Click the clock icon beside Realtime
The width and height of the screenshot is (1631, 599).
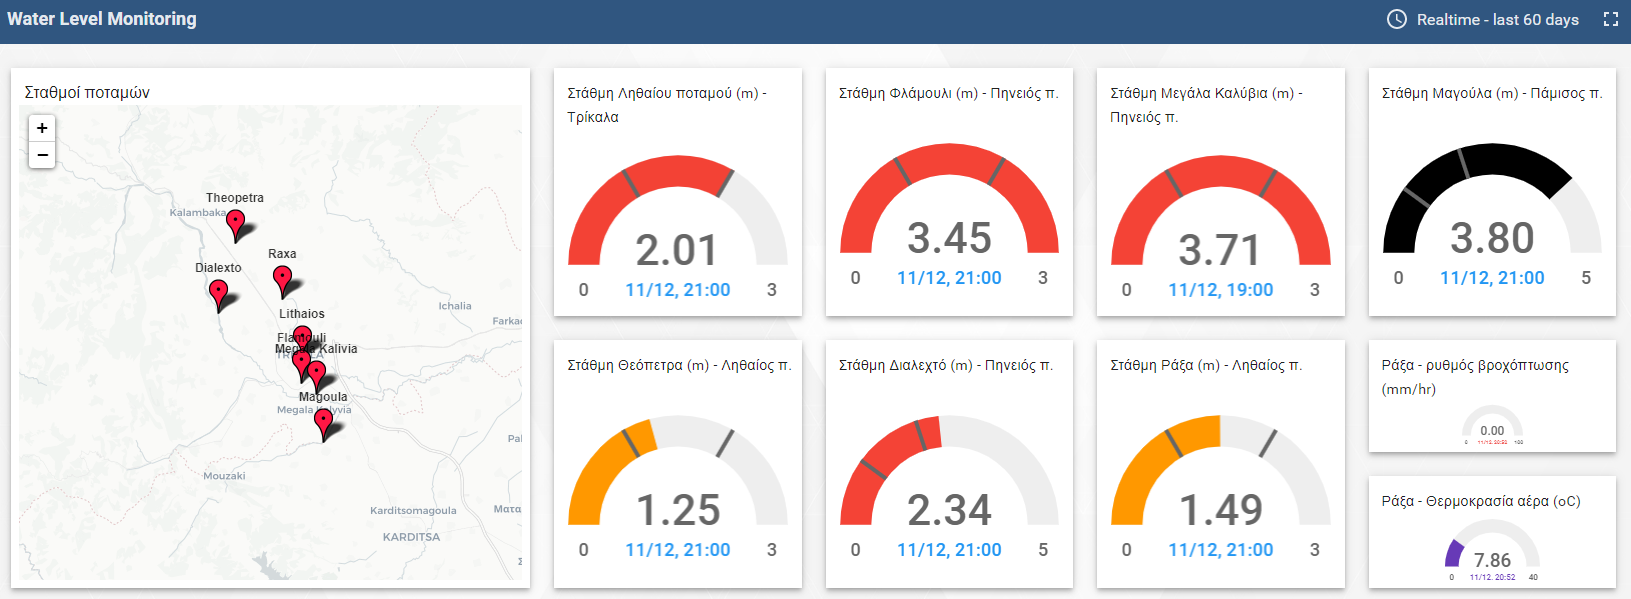[x=1397, y=19]
